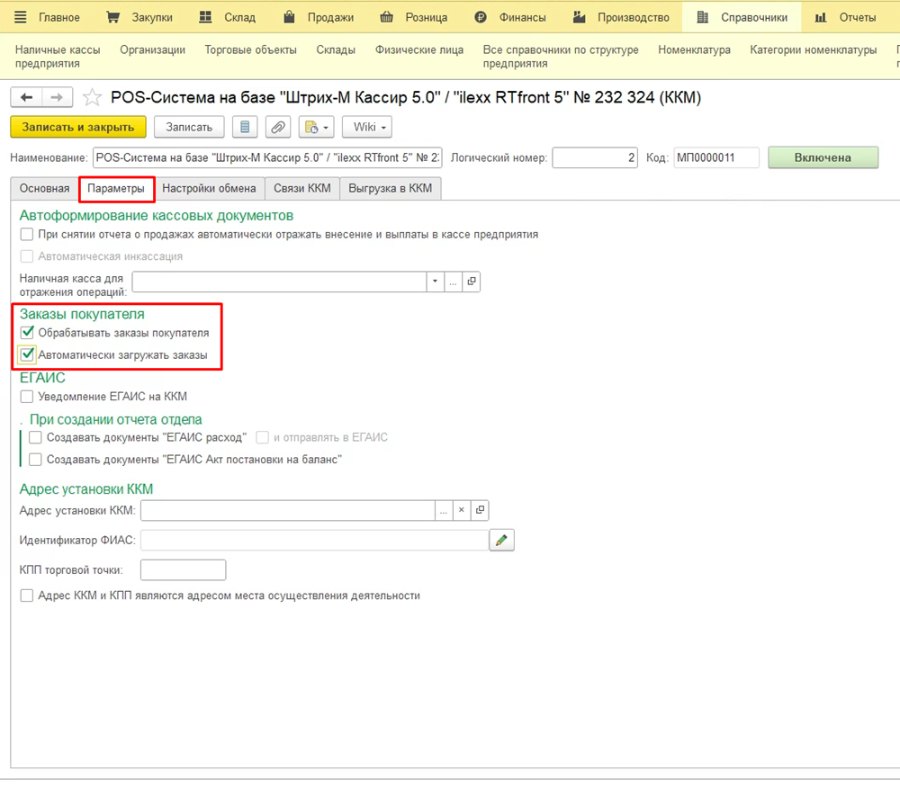Viewport: 900px width, 788px height.
Task: Switch to the Основная tab
Action: (44, 188)
